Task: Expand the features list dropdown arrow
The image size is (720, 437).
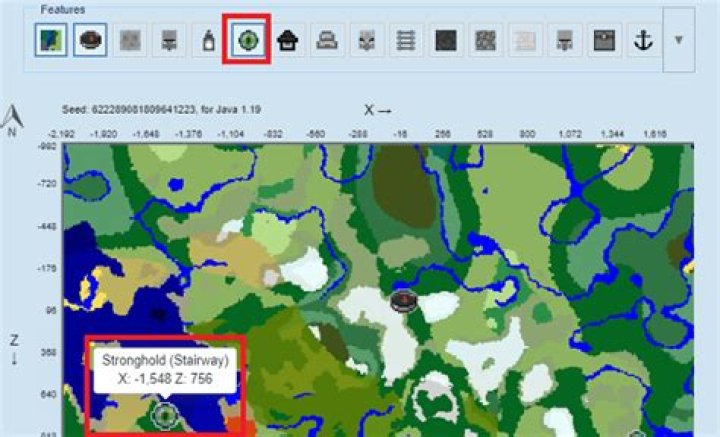Action: tap(679, 40)
